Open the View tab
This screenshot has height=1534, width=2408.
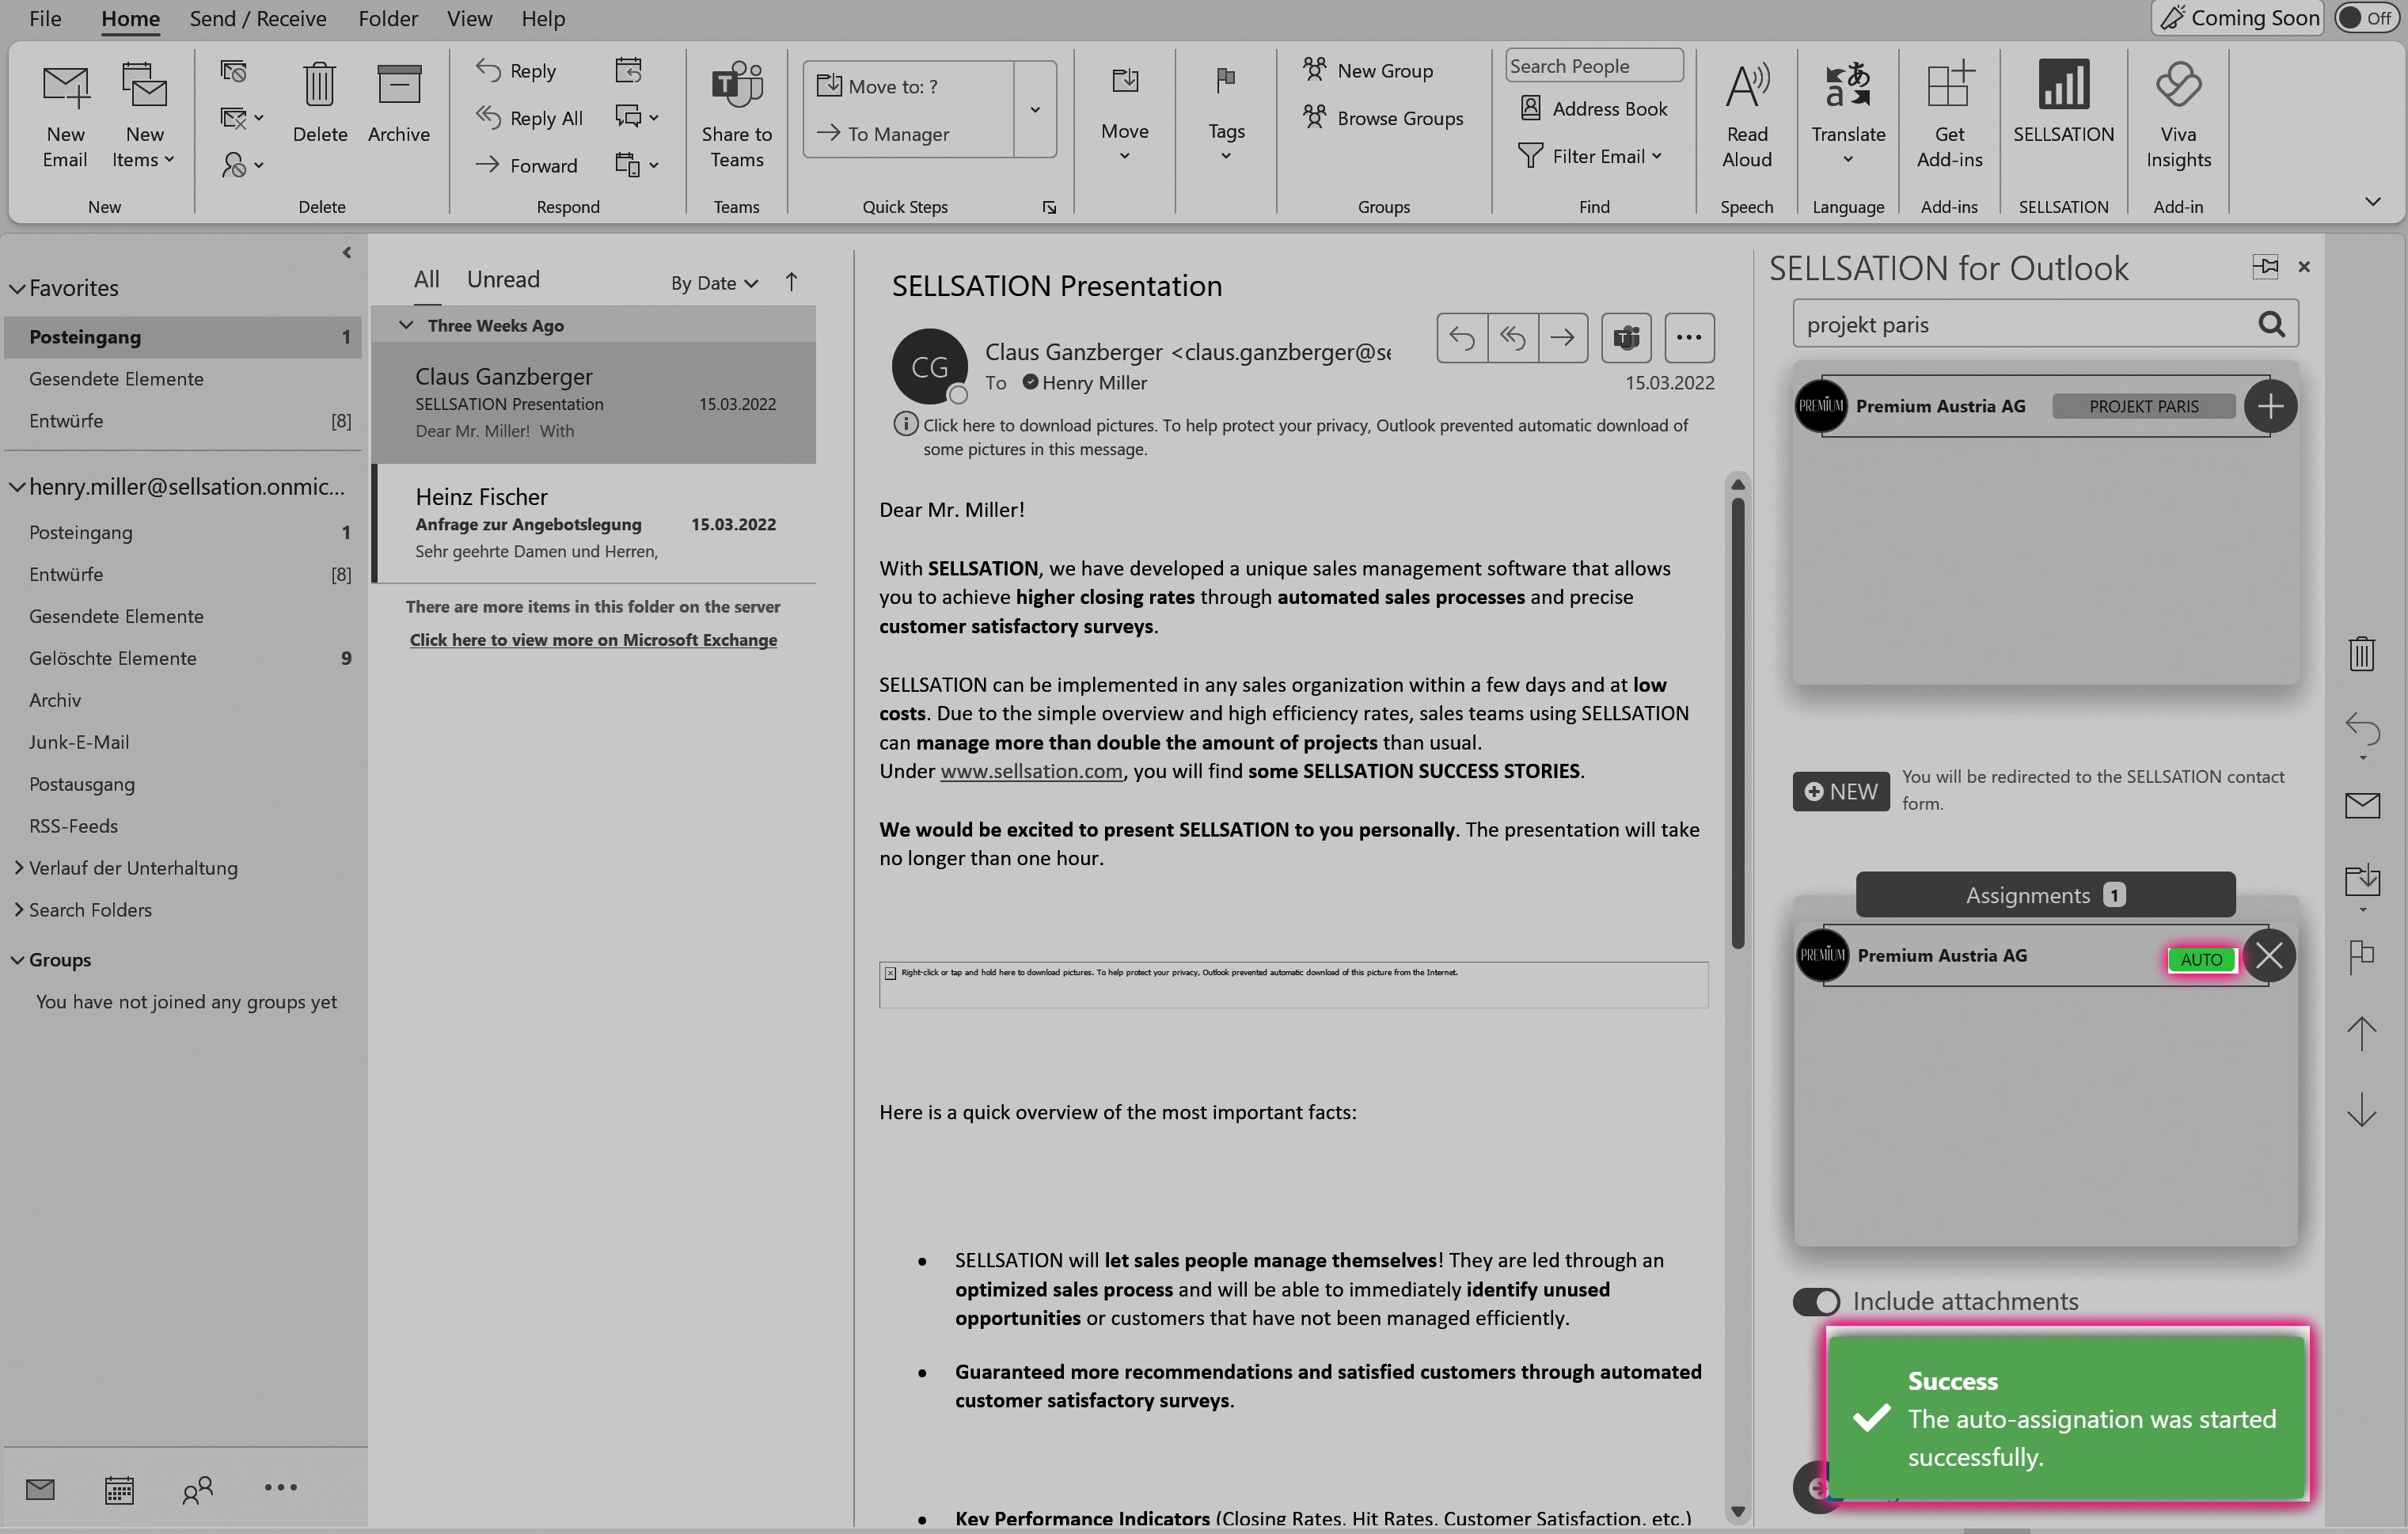click(469, 18)
